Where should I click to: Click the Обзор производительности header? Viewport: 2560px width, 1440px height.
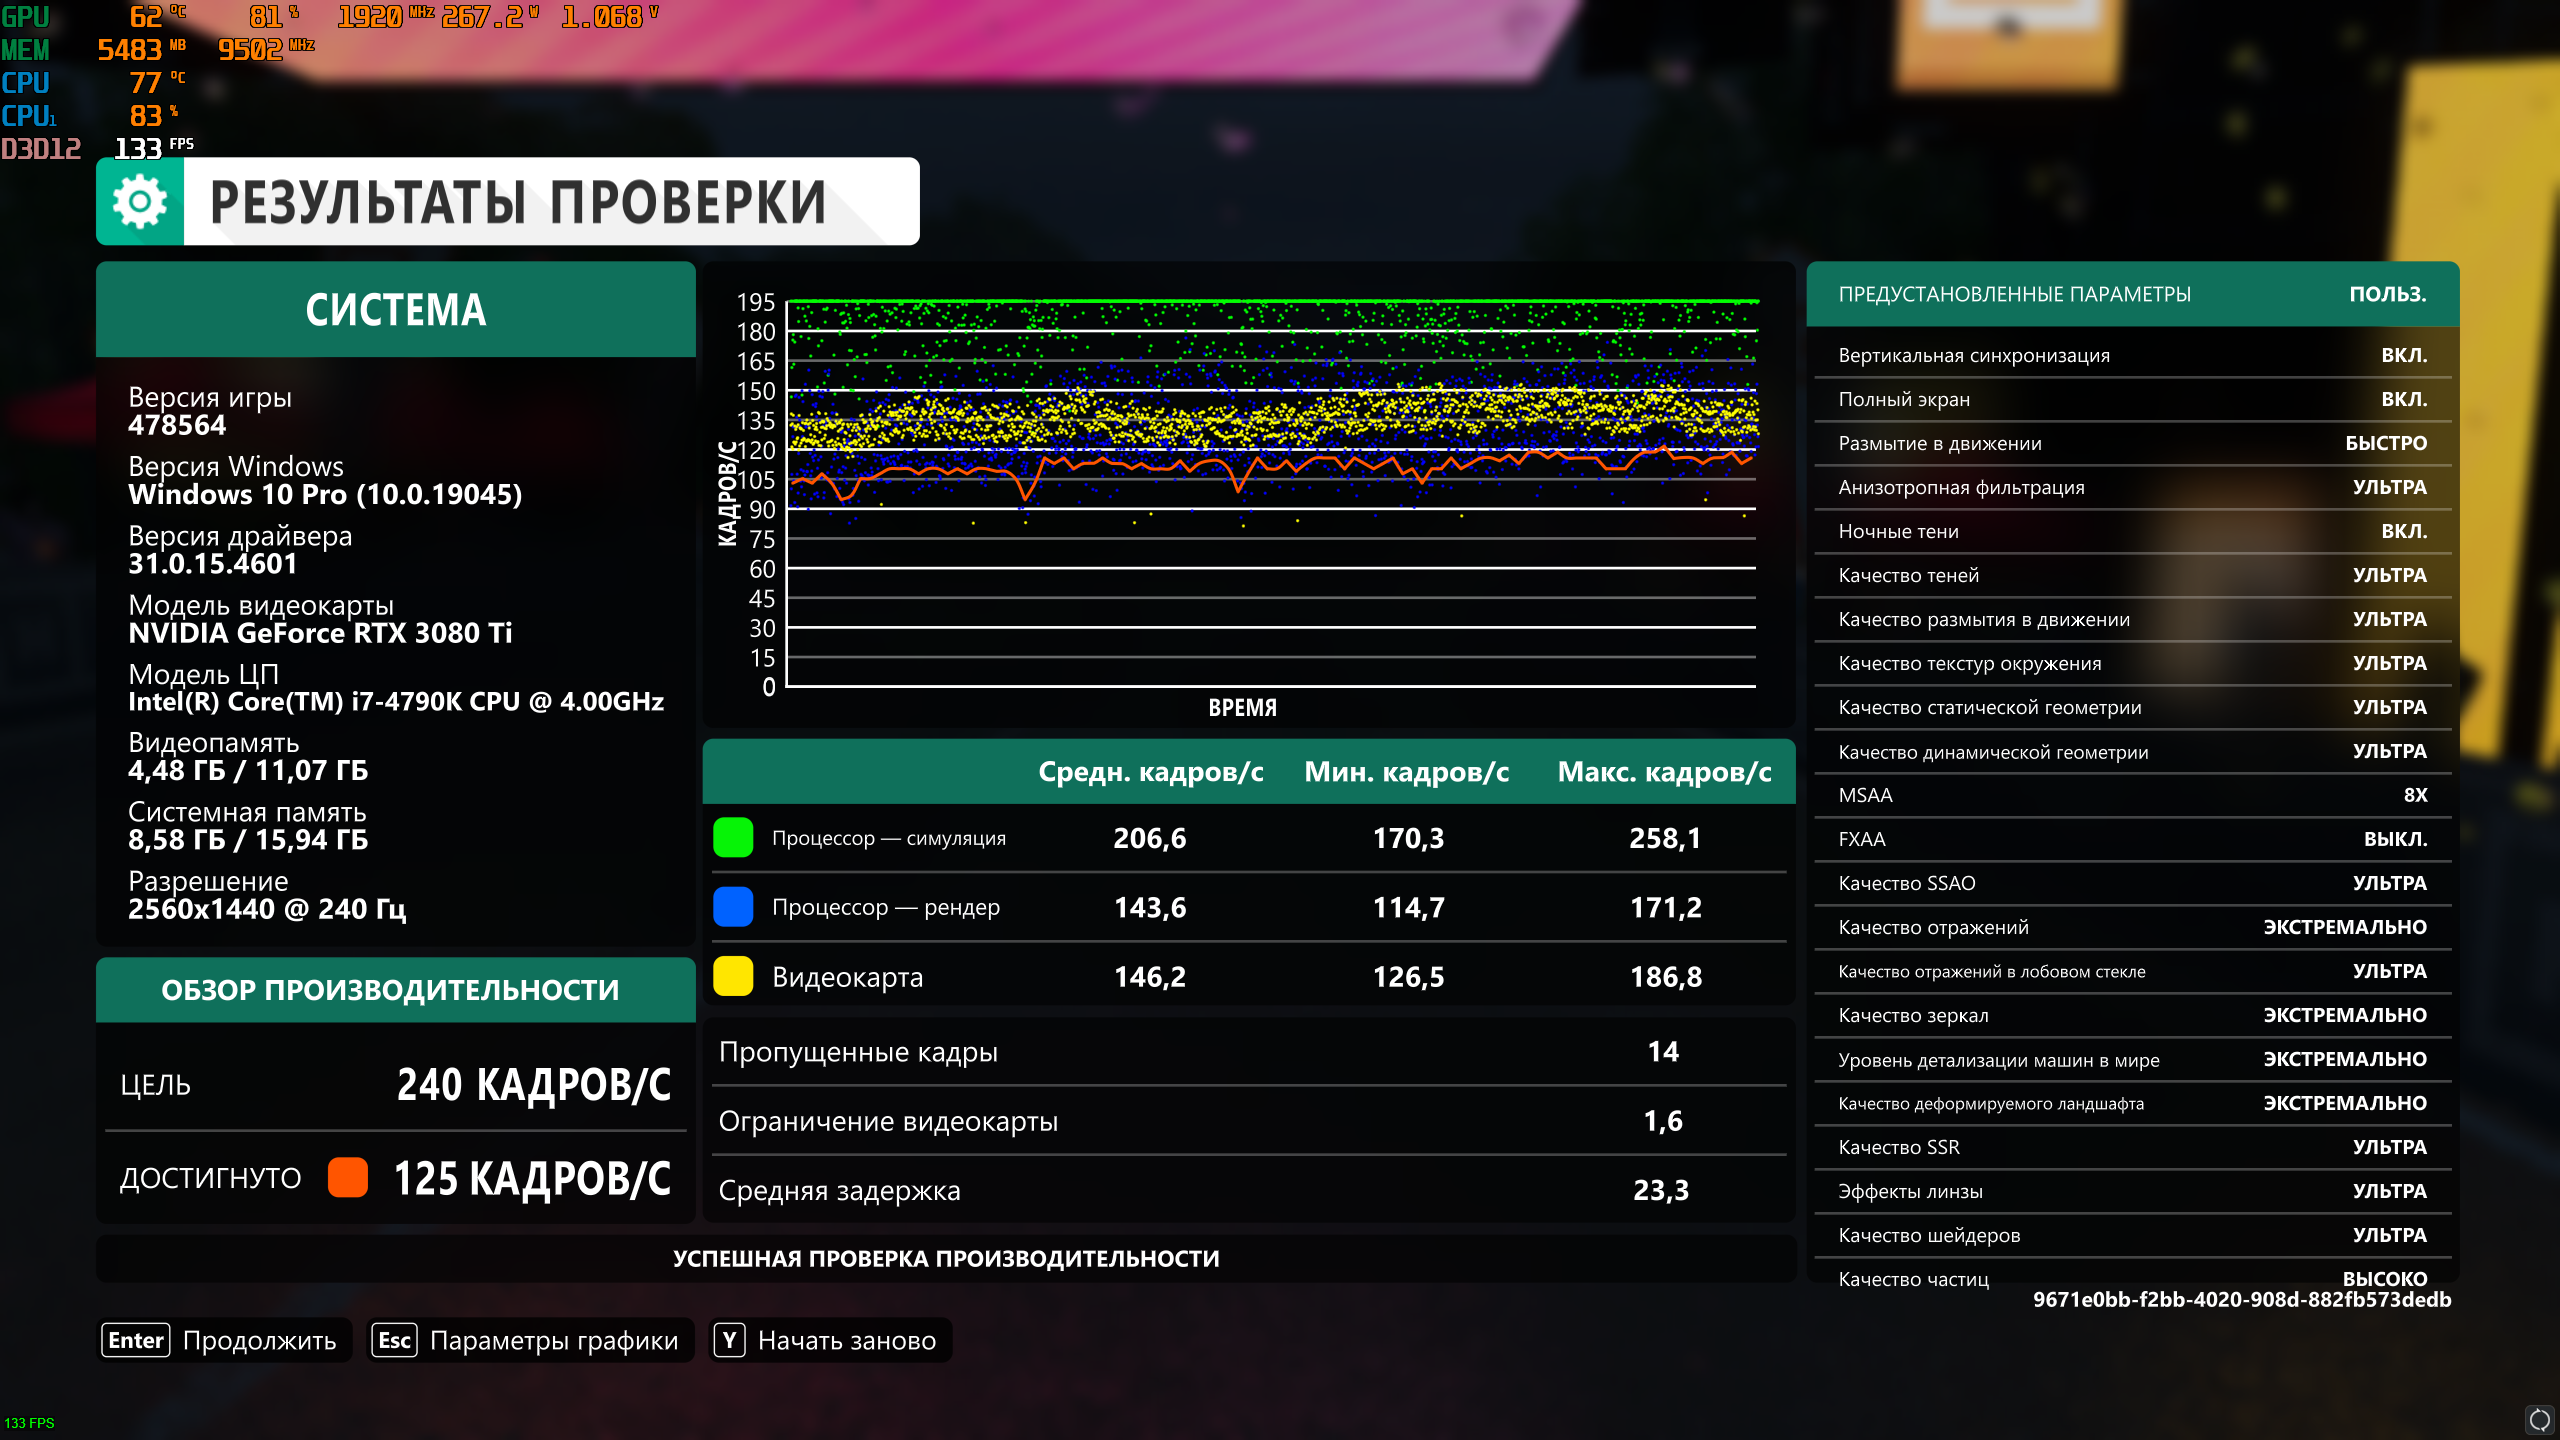(391, 990)
